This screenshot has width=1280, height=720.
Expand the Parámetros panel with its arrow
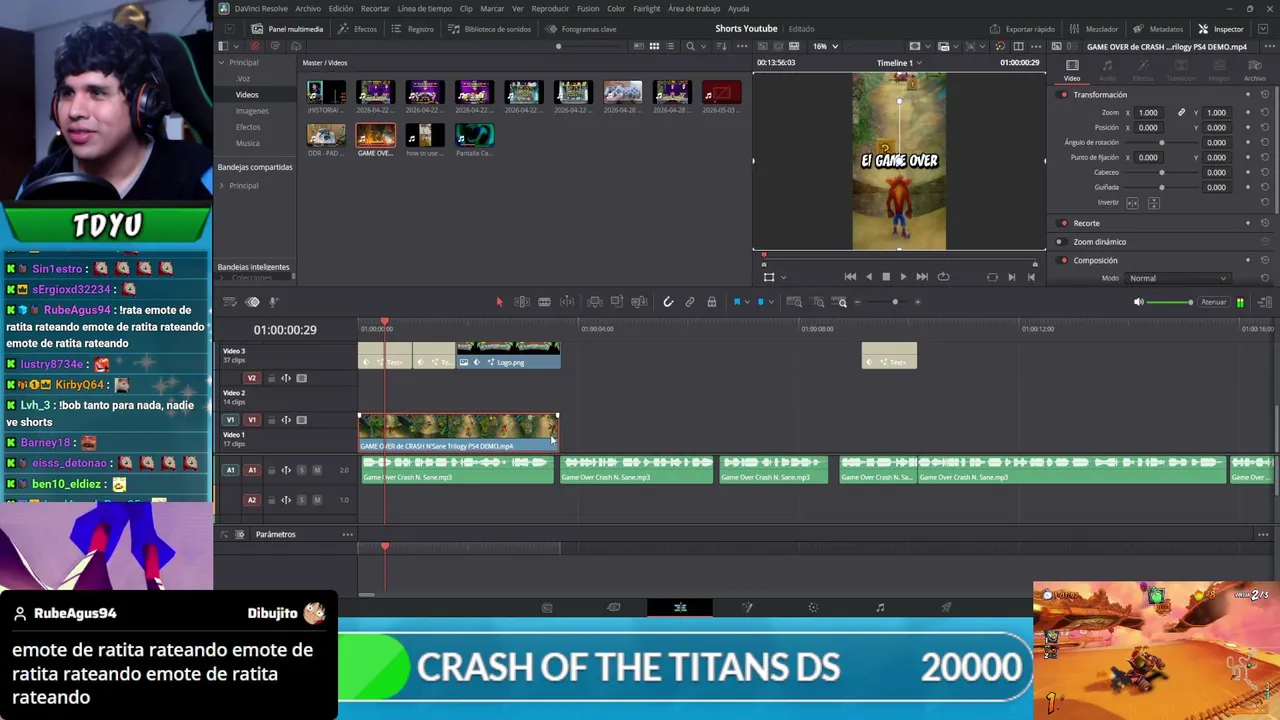225,535
